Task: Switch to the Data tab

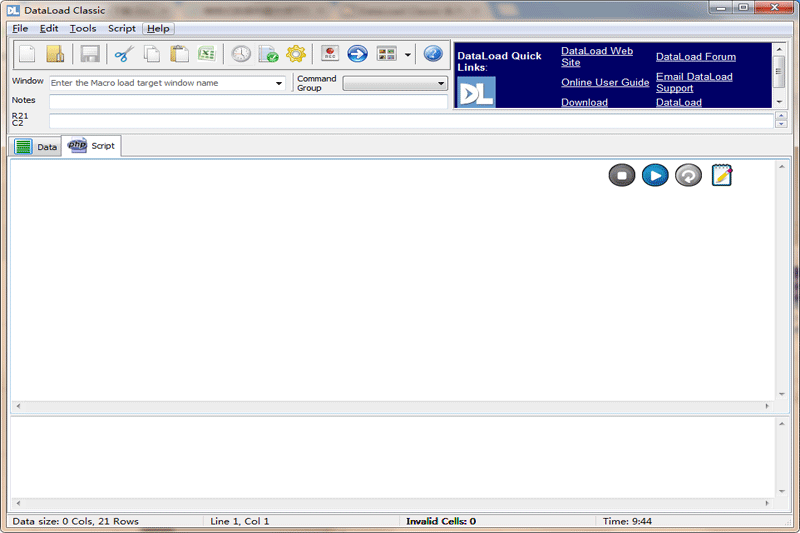Action: click(36, 147)
